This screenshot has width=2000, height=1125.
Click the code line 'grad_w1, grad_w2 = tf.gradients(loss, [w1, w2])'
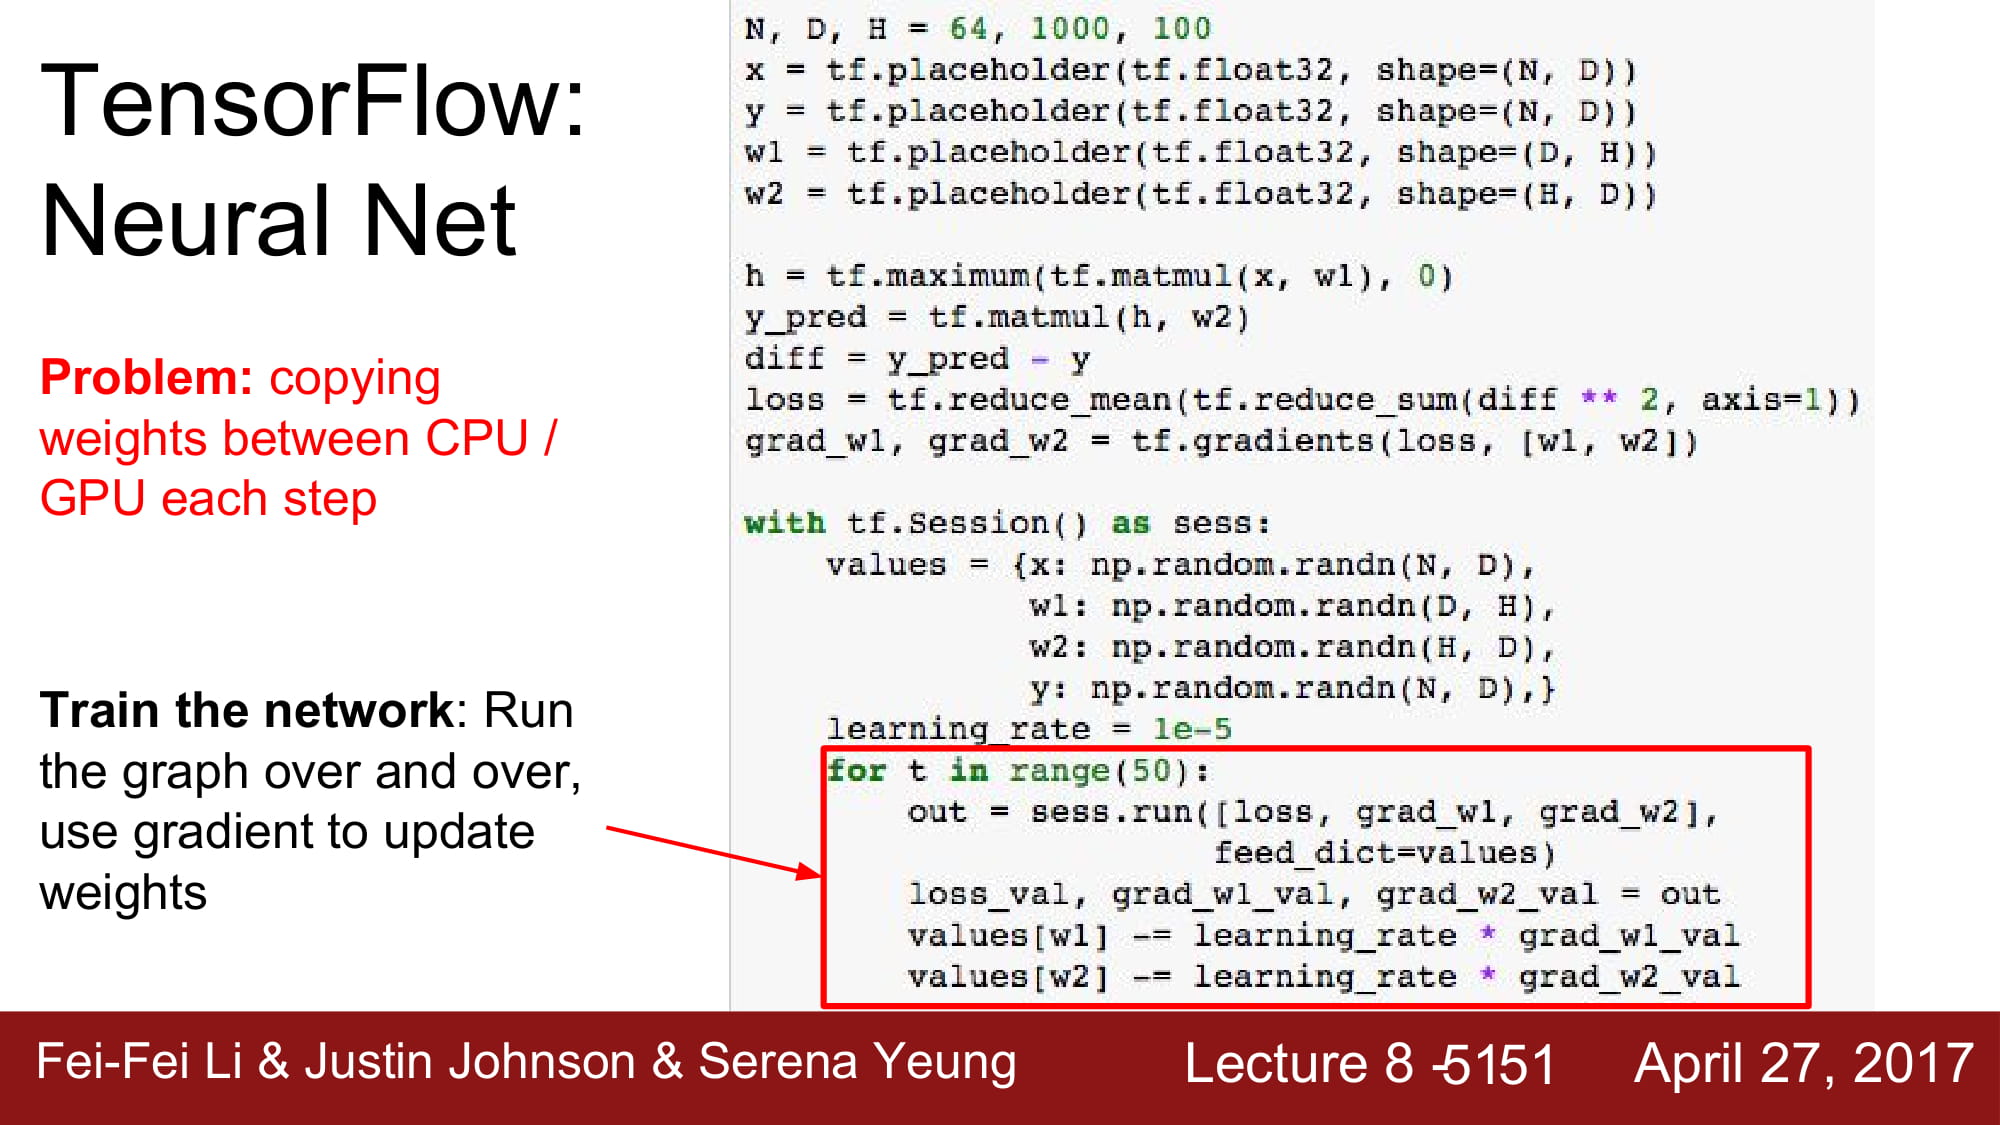tap(1221, 441)
